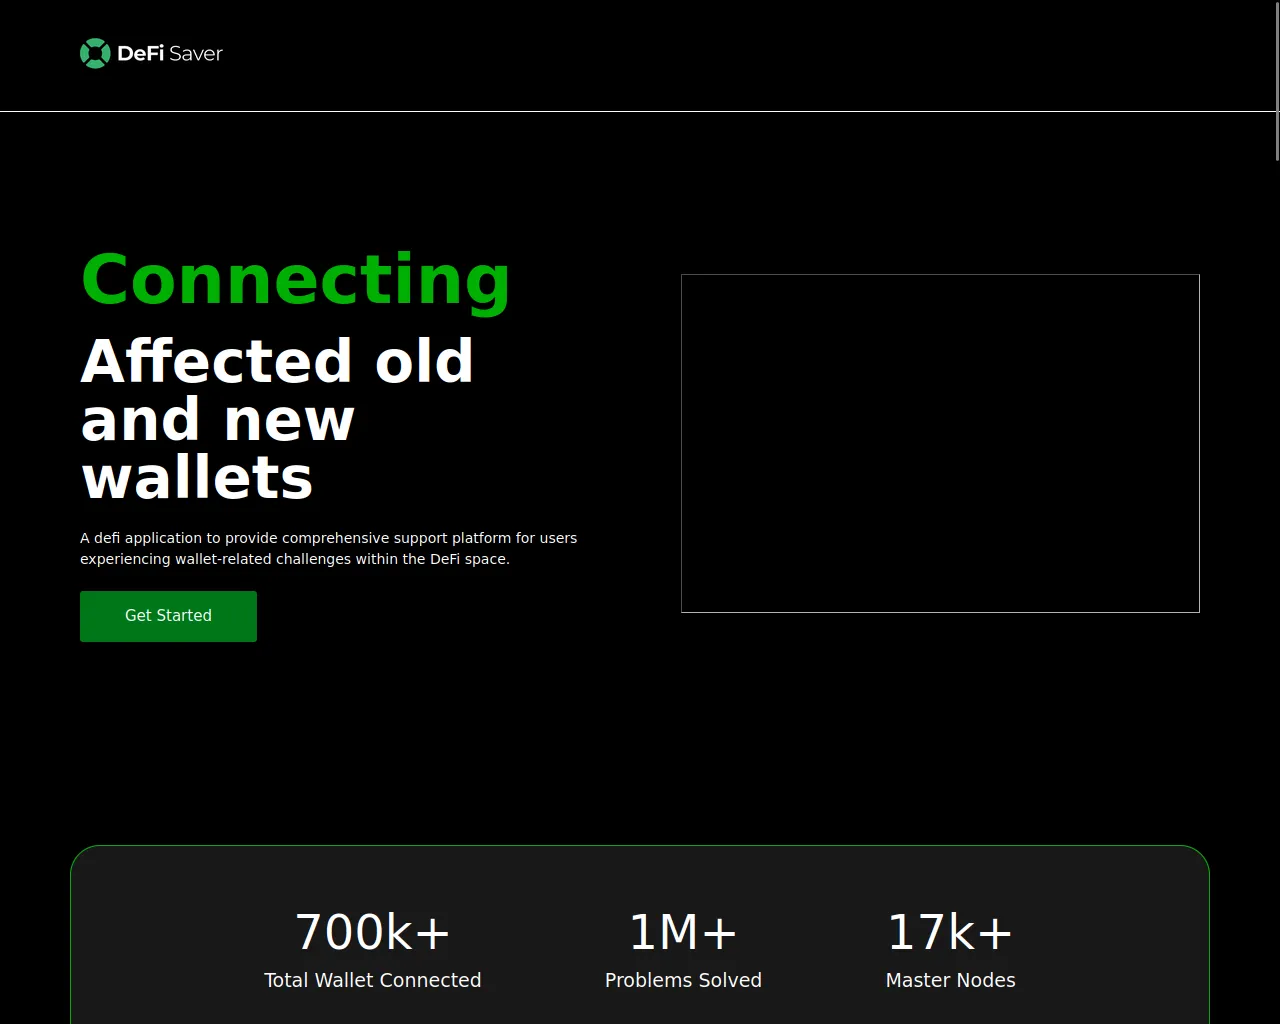1280x1024 pixels.
Task: Select the Master Nodes label
Action: 950,980
